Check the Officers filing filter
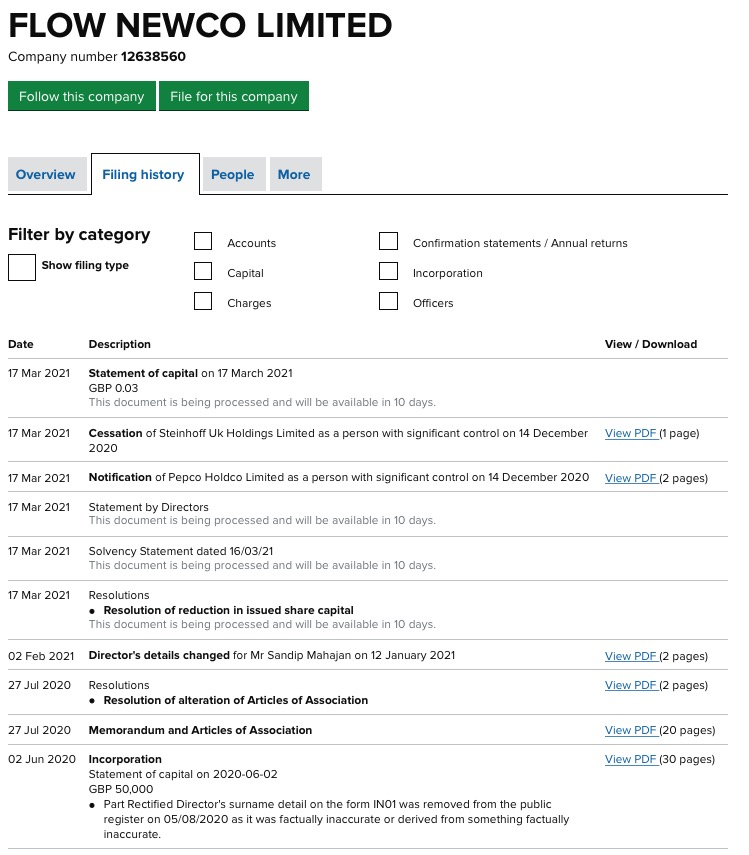Screen dimensions: 749x855 389,301
